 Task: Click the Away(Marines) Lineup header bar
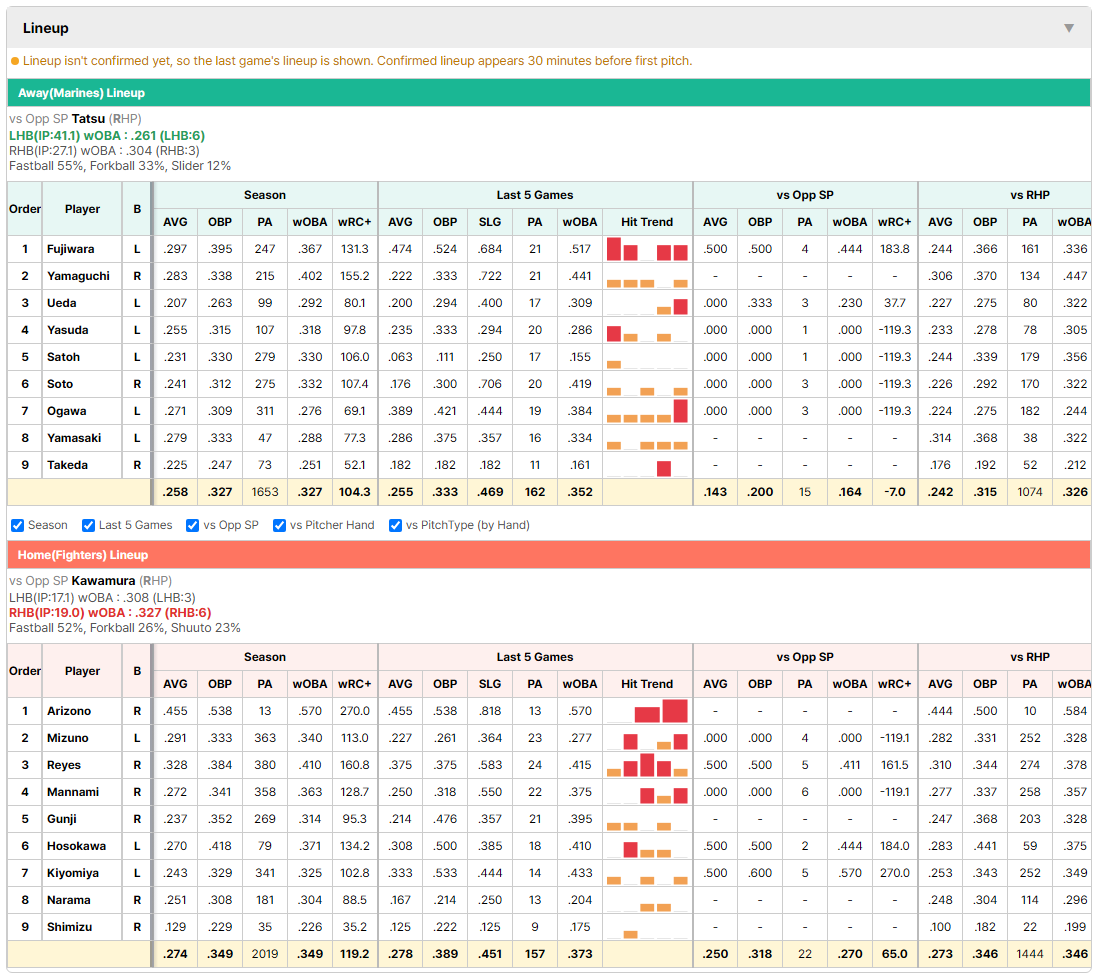(549, 93)
